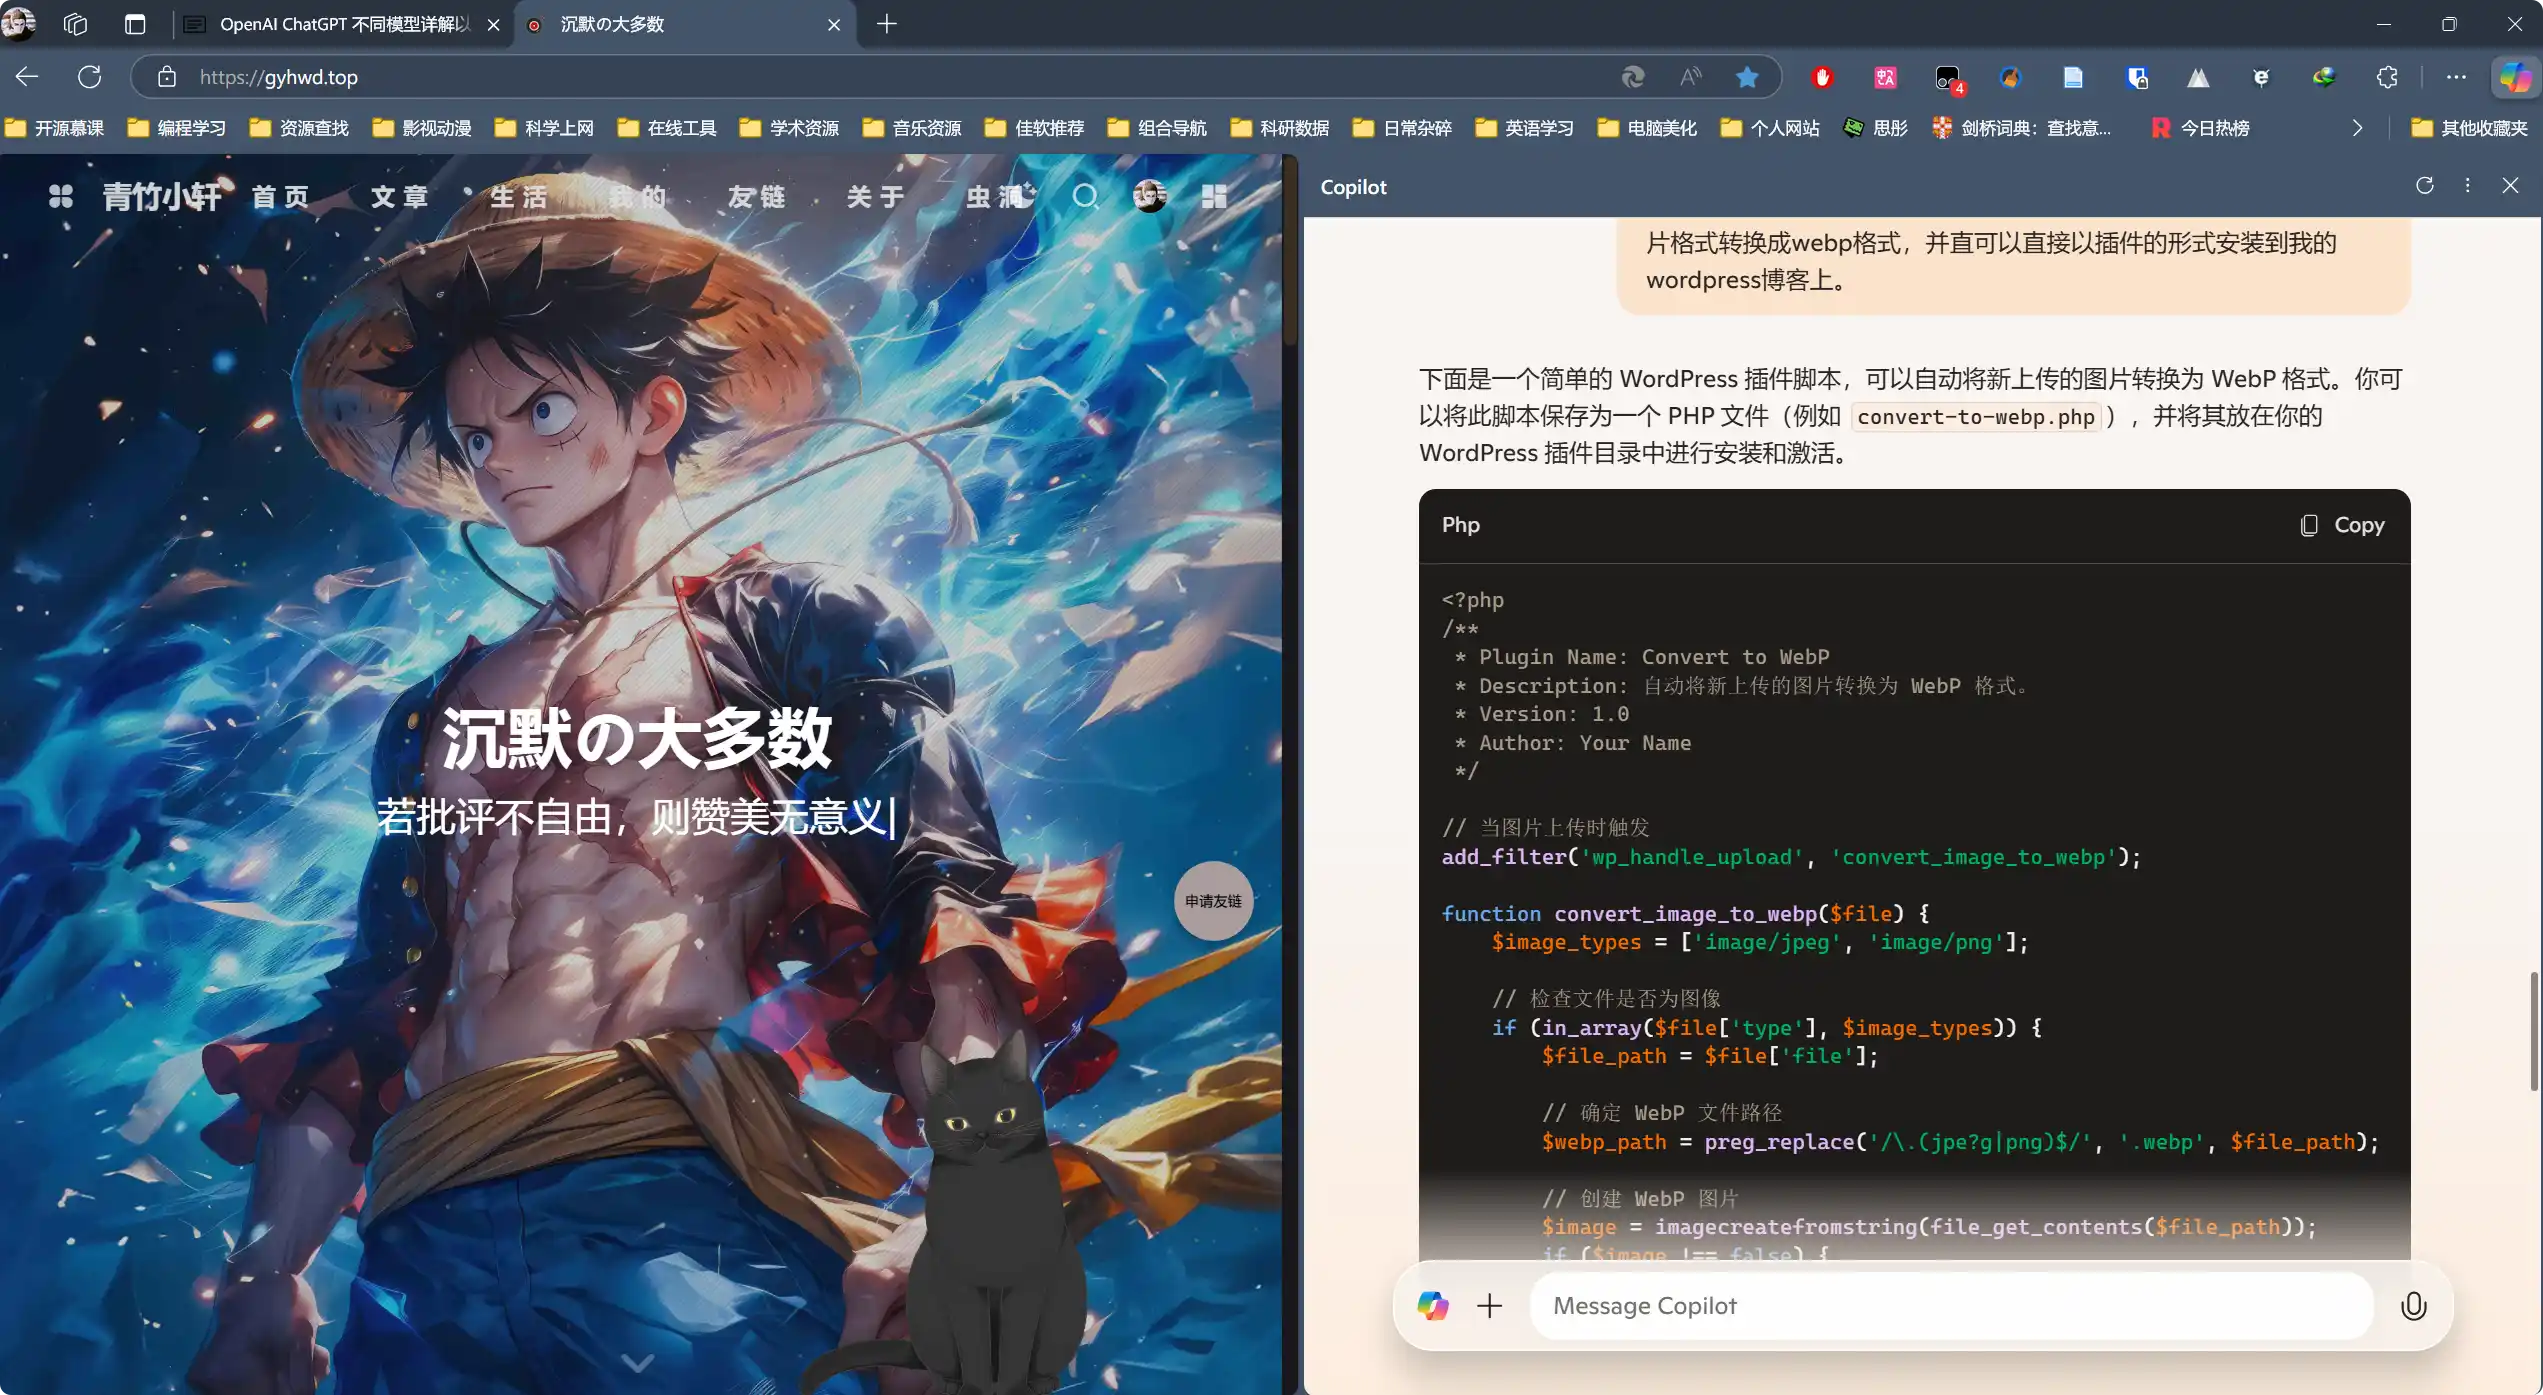Open the site grid panel icon

click(1214, 196)
